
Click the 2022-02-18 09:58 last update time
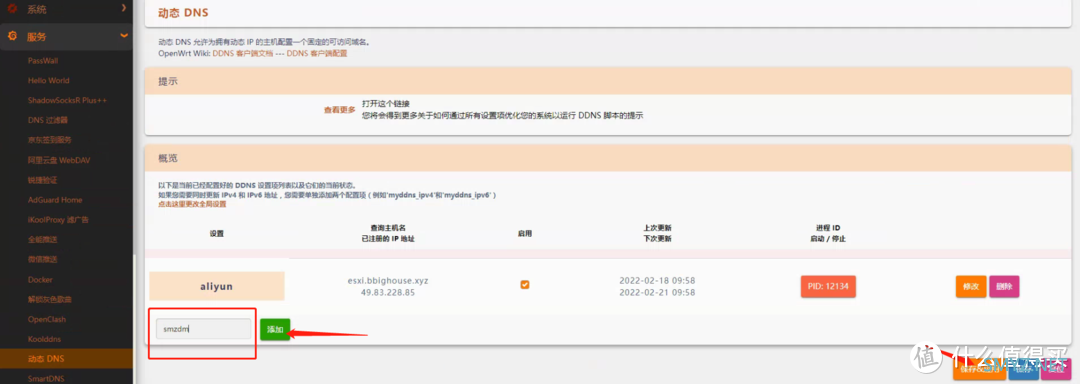[657, 281]
